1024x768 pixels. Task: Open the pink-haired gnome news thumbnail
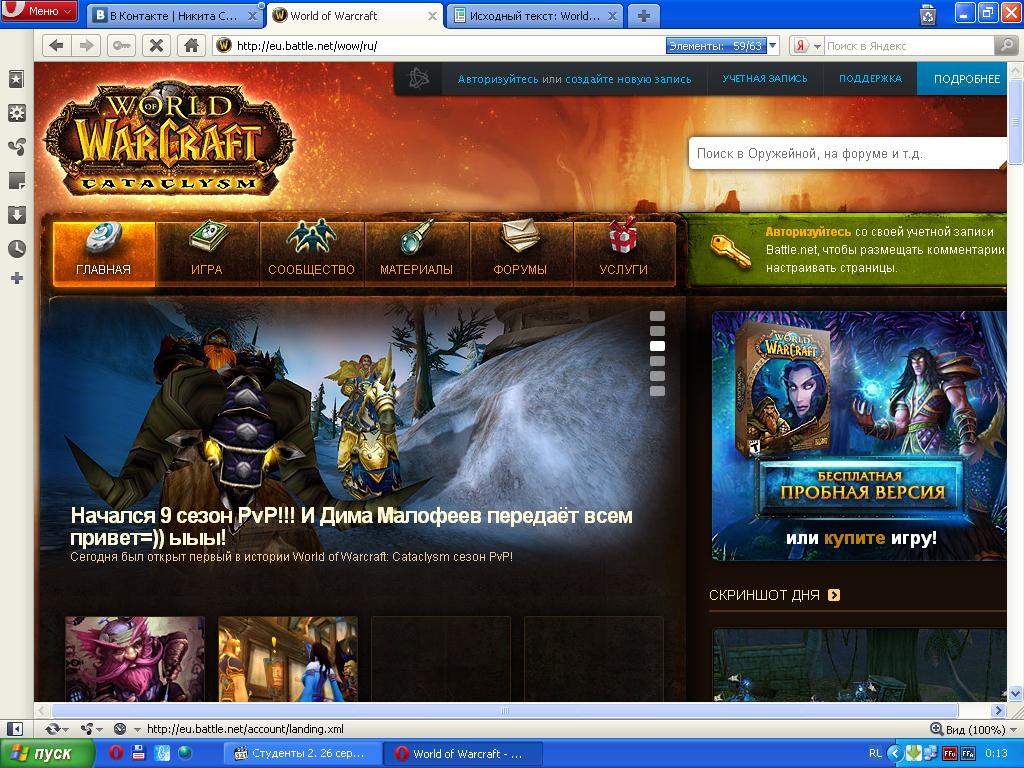point(135,658)
